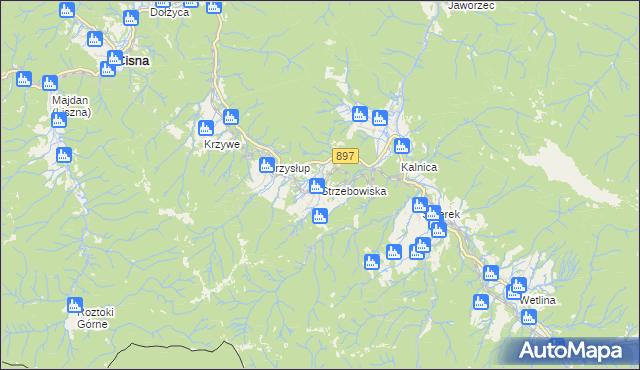640x370 pixels.
Task: Click the 897 road number shield
Action: tap(345, 156)
